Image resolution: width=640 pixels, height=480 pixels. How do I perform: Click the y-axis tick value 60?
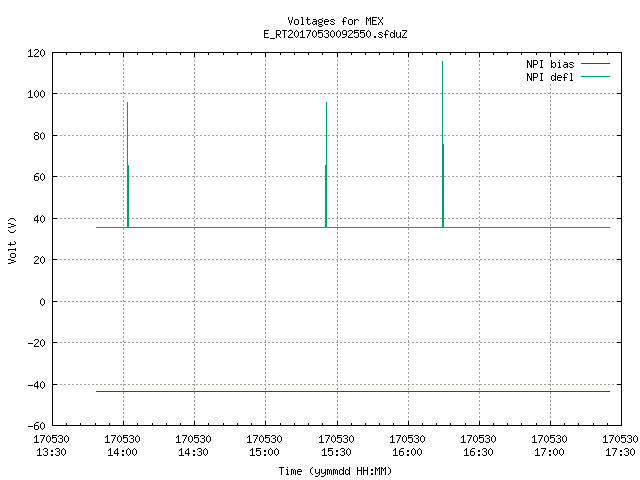(39, 177)
